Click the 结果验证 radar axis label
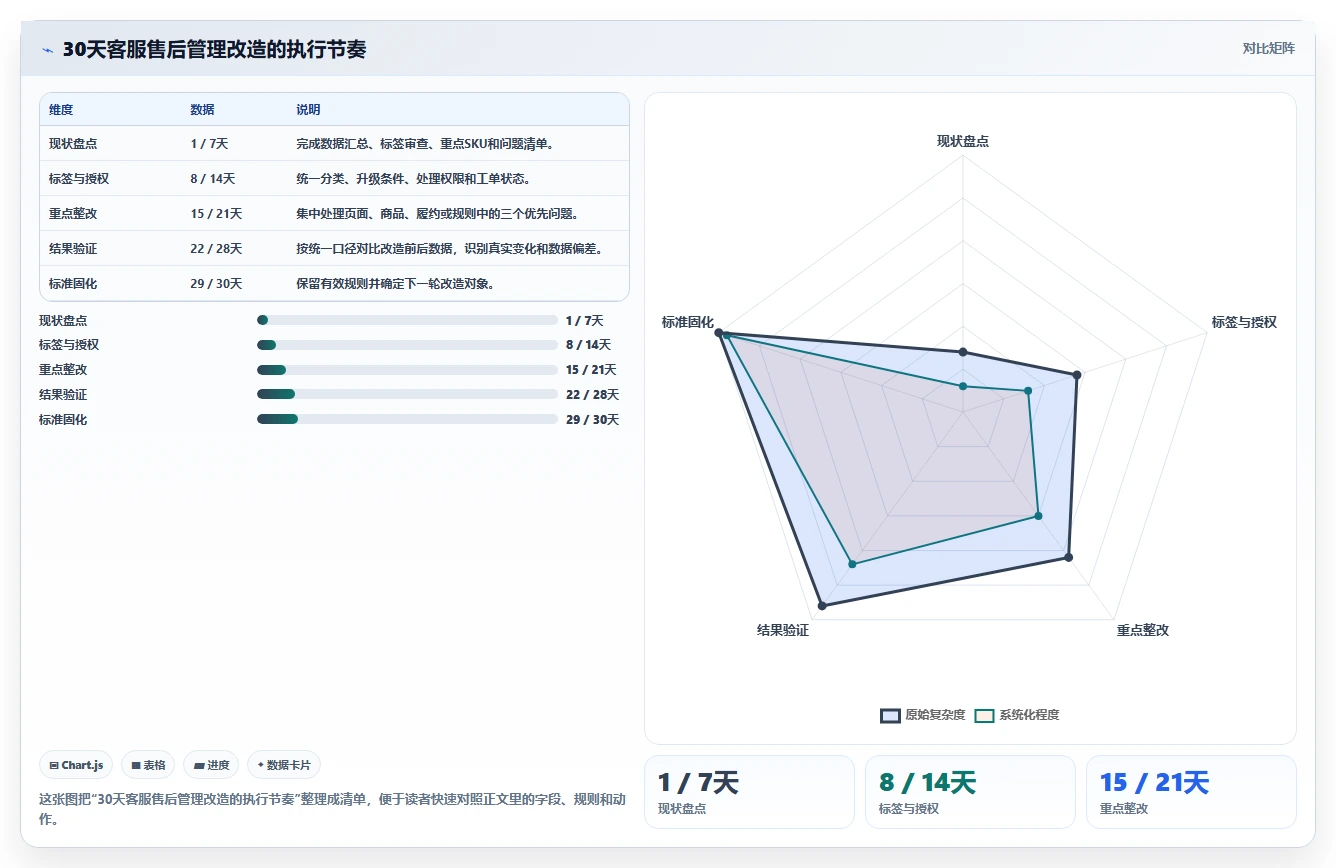The image size is (1336, 868). [783, 630]
